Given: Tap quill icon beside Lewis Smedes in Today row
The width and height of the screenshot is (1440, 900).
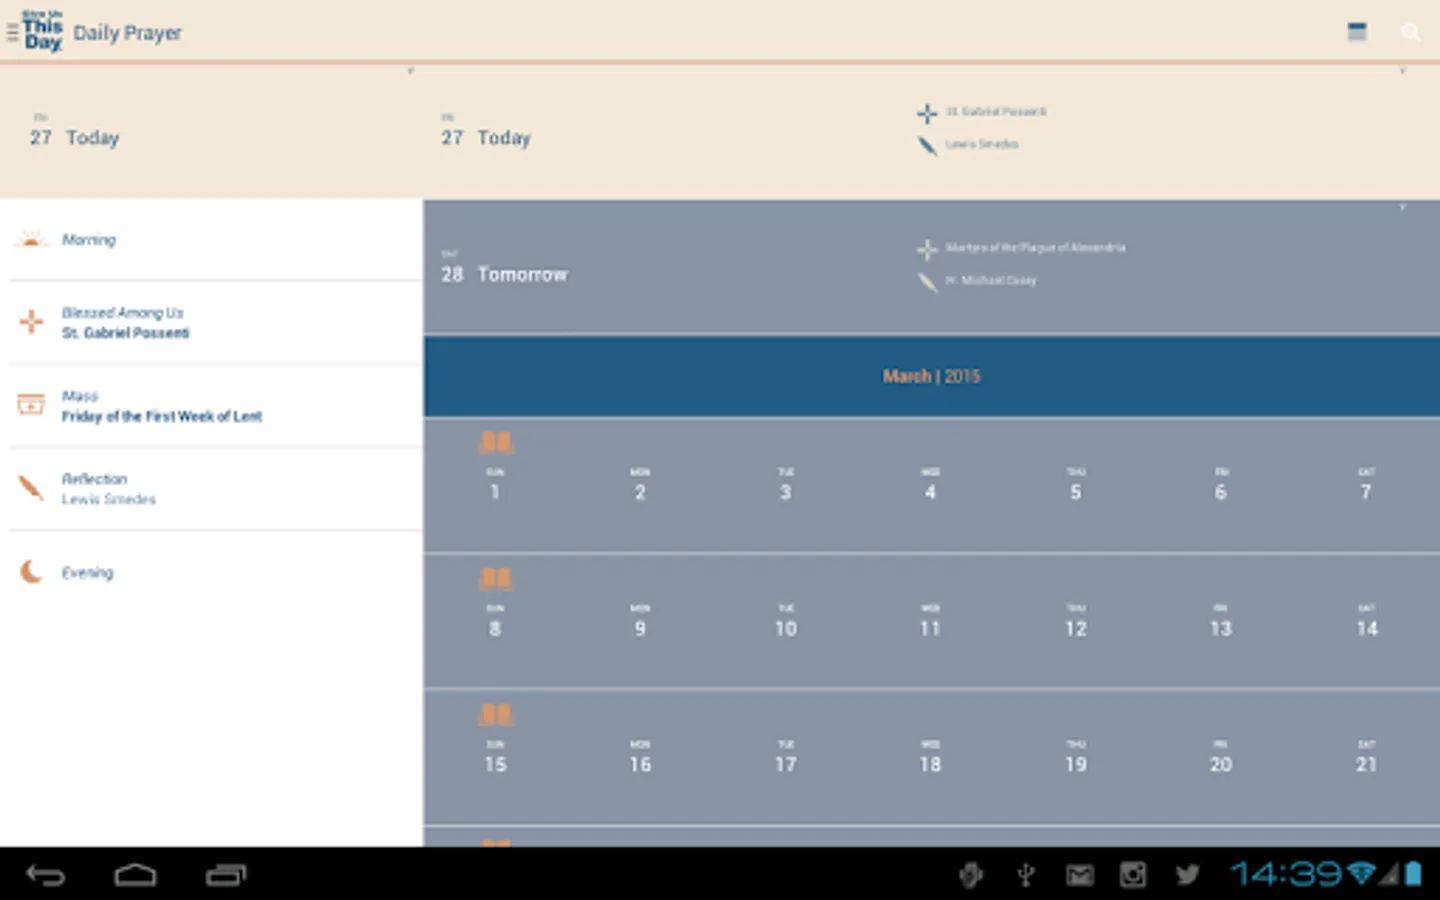Looking at the screenshot, I should (x=927, y=146).
